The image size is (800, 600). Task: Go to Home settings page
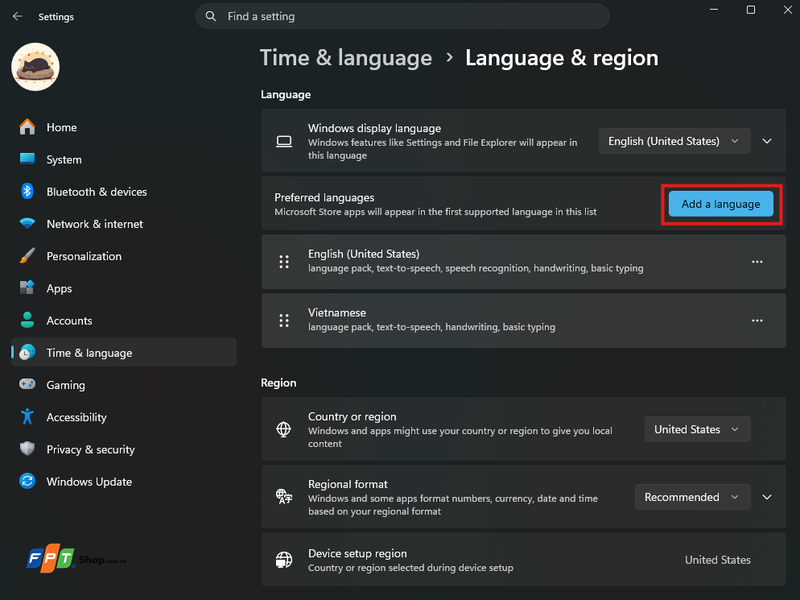pos(124,127)
